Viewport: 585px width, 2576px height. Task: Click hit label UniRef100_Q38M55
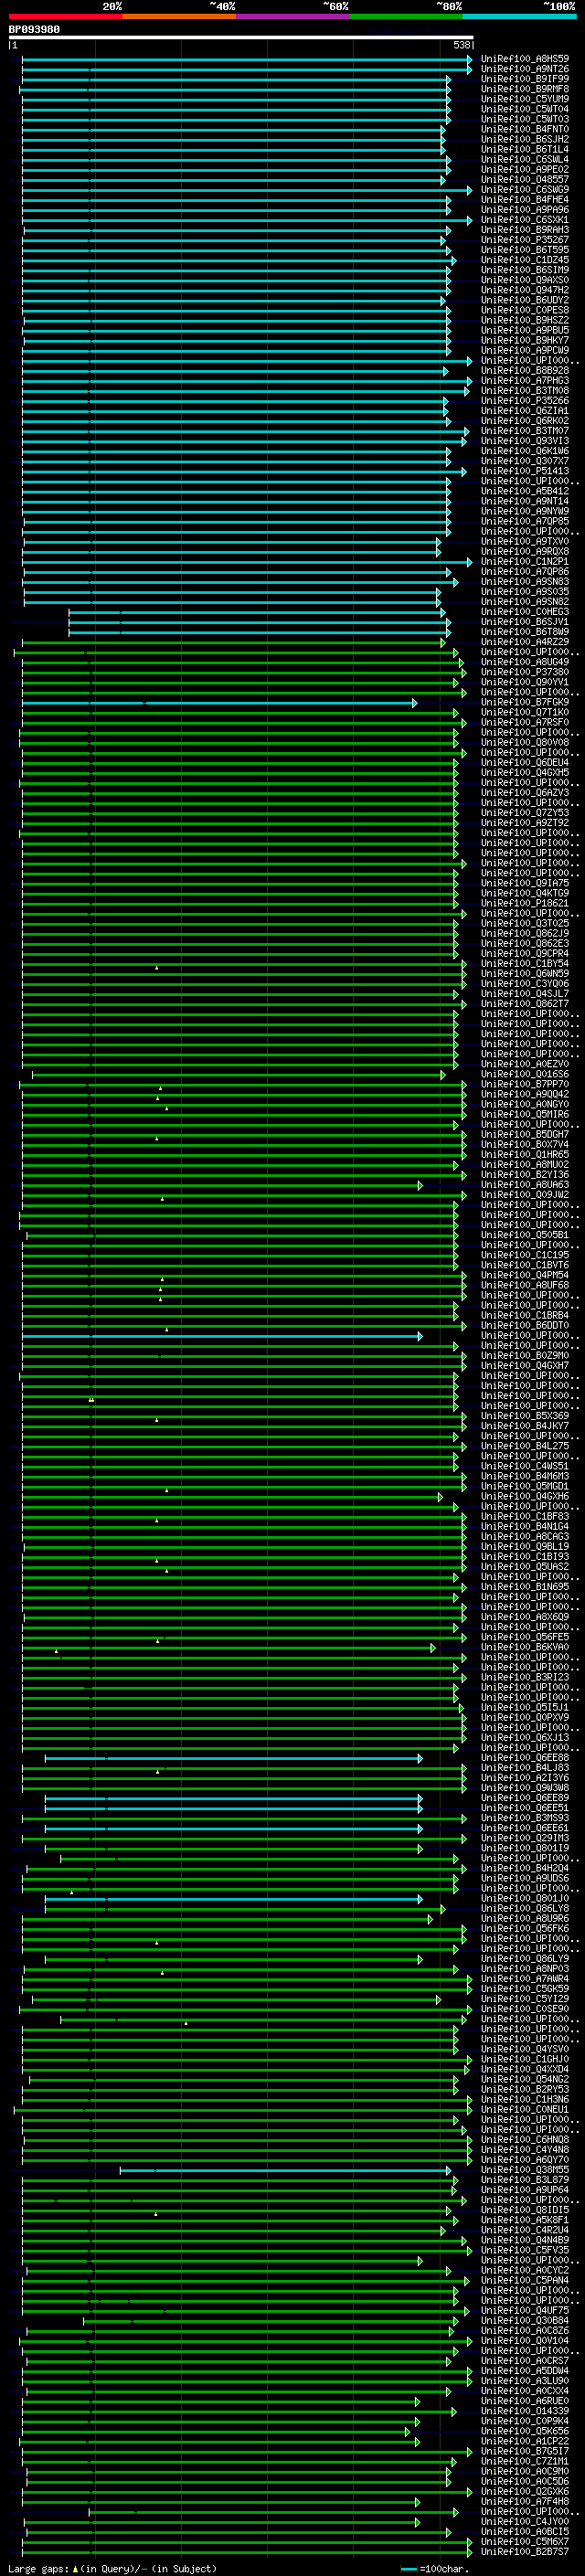[x=525, y=2170]
